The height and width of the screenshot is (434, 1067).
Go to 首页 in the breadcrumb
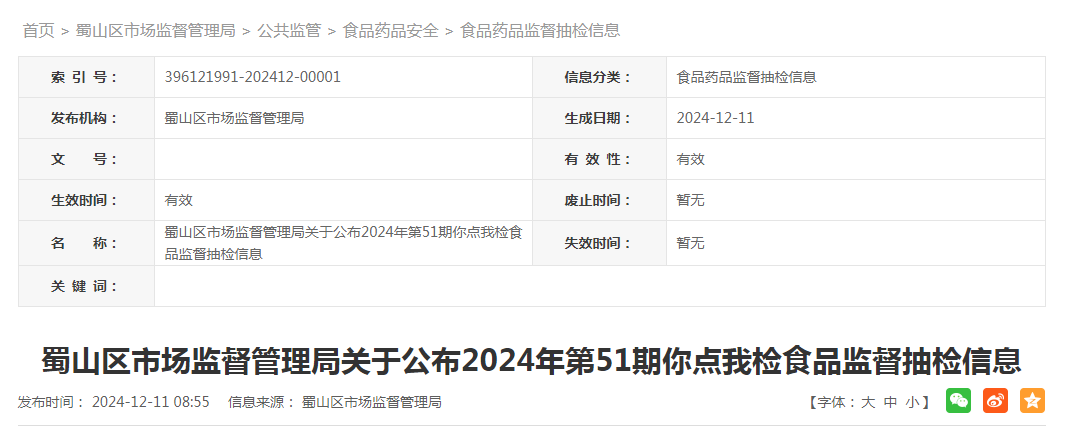[x=38, y=31]
